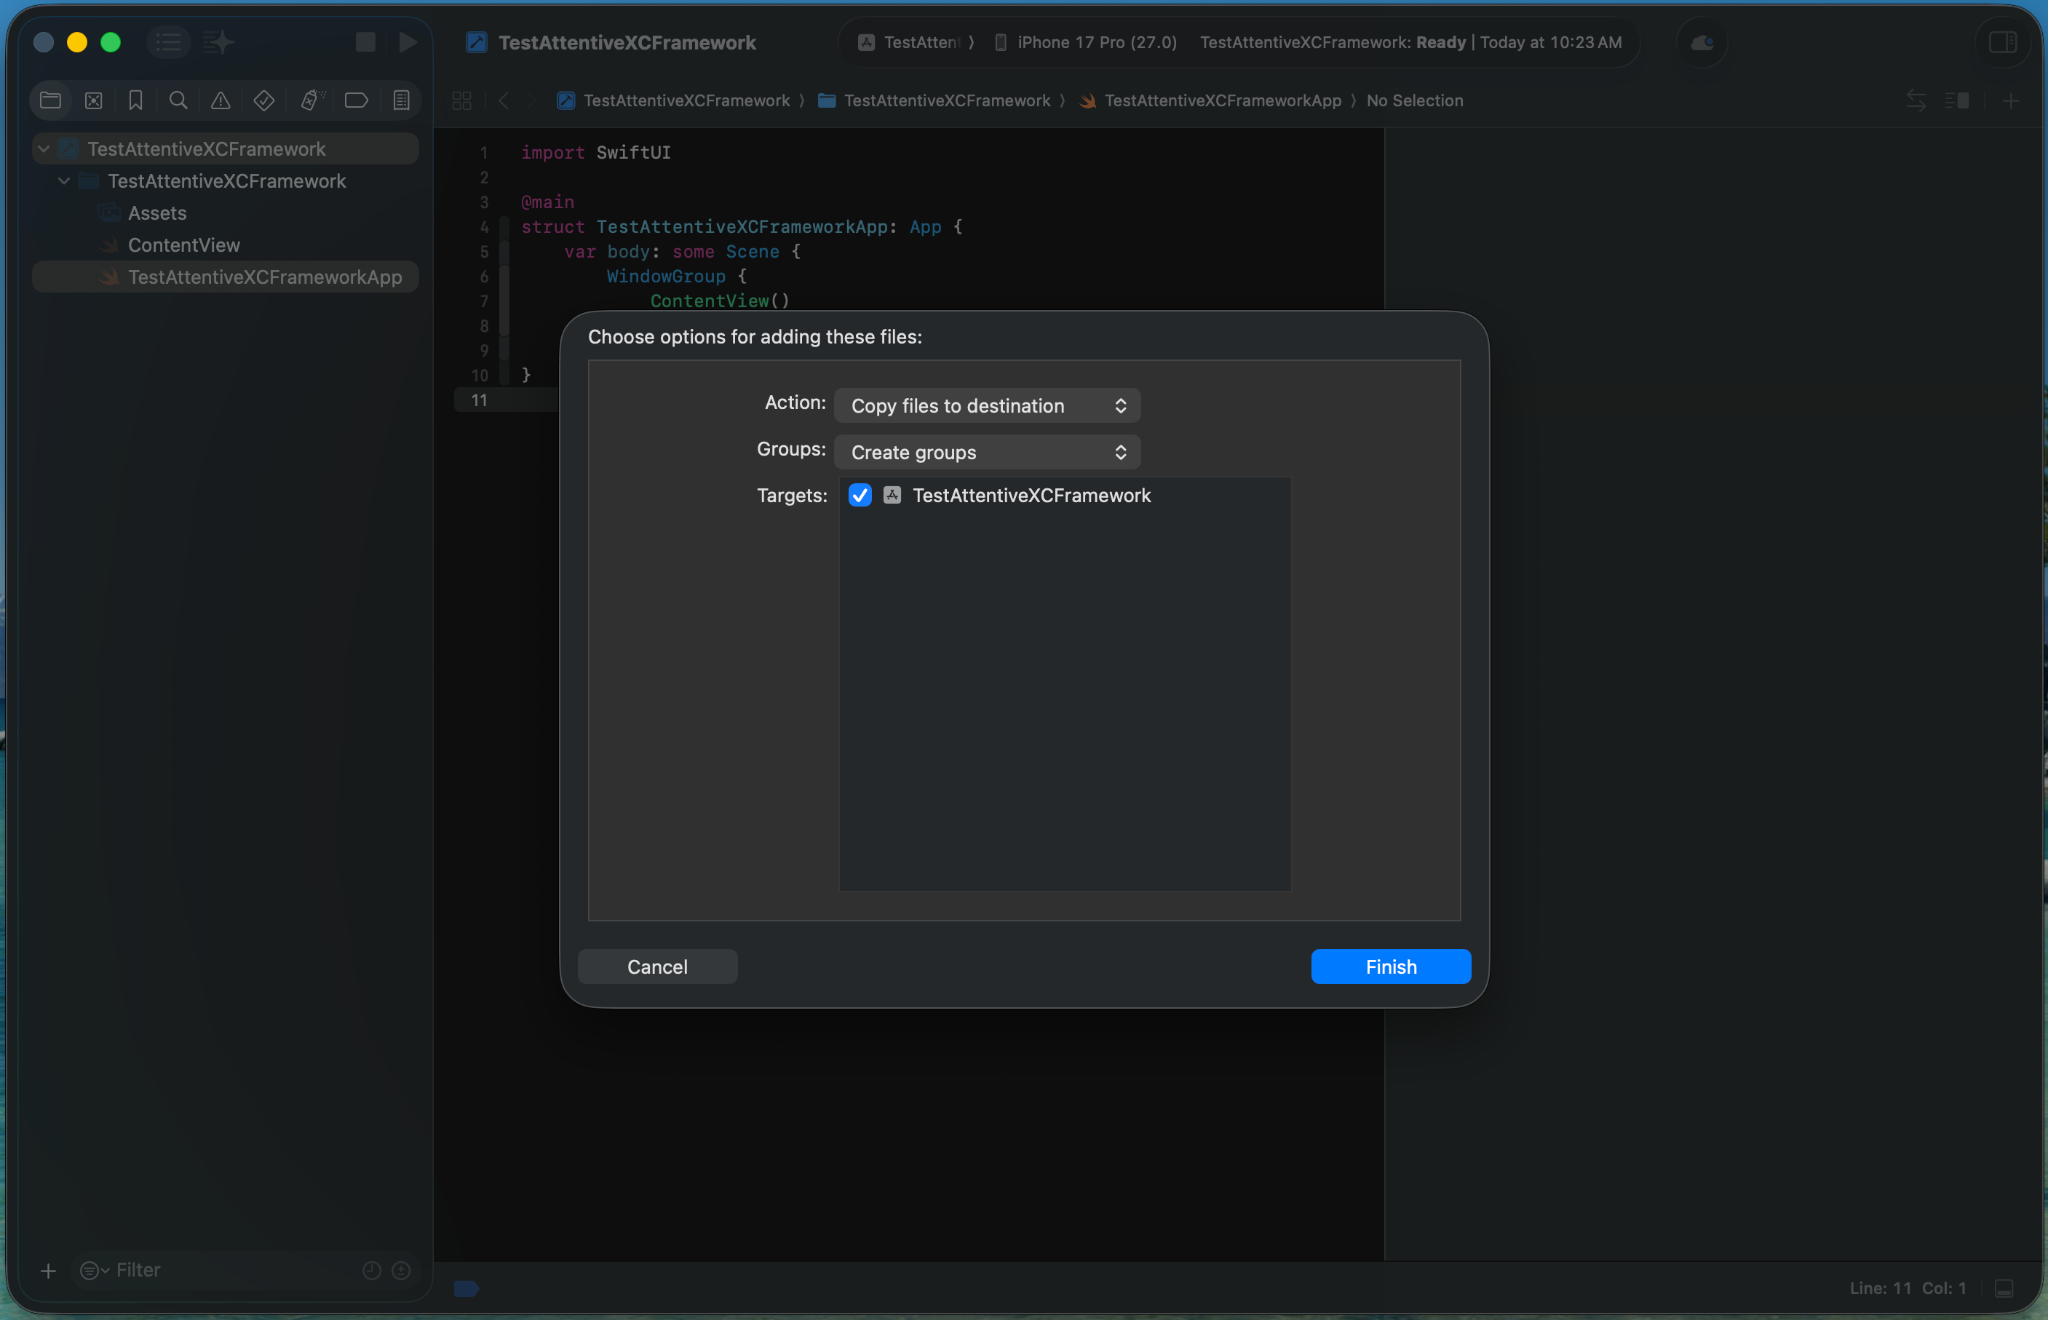This screenshot has height=1320, width=2048.
Task: Open the Issue navigator warning icon
Action: point(220,100)
